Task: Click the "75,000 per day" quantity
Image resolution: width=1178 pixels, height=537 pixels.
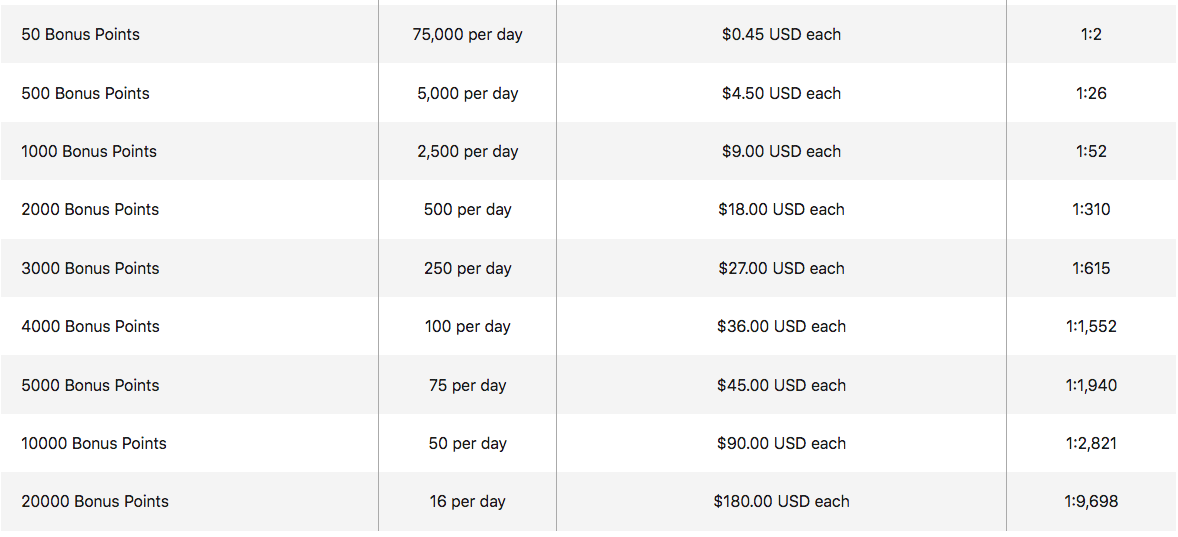Action: [x=467, y=34]
